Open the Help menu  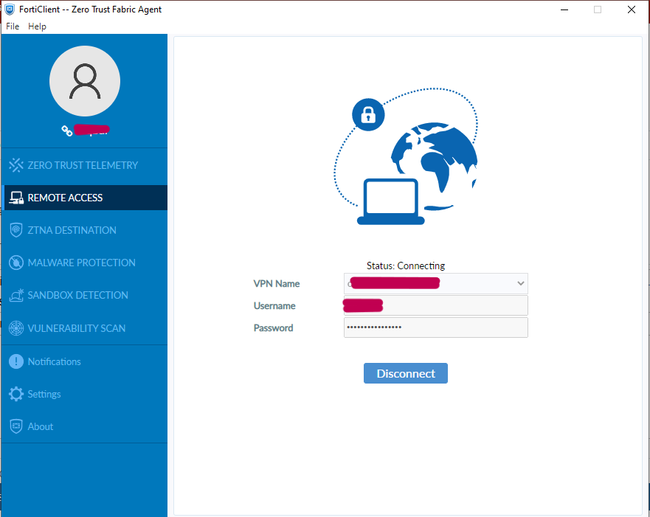coord(37,27)
